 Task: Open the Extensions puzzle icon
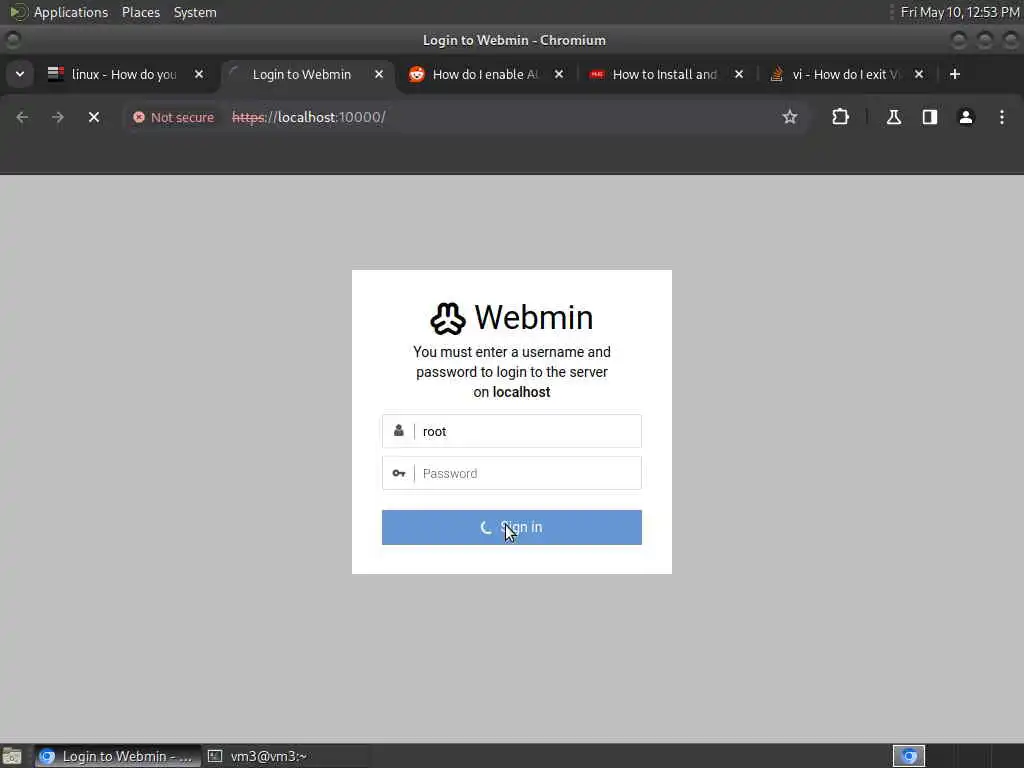tap(840, 117)
